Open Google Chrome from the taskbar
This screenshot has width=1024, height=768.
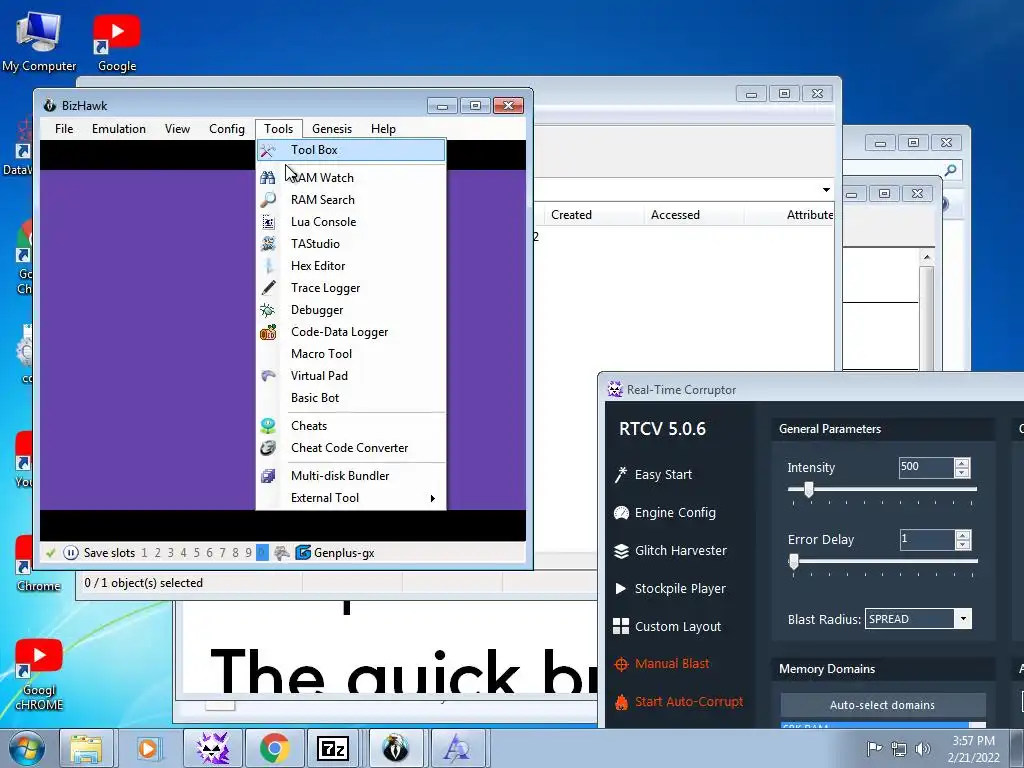pos(274,748)
